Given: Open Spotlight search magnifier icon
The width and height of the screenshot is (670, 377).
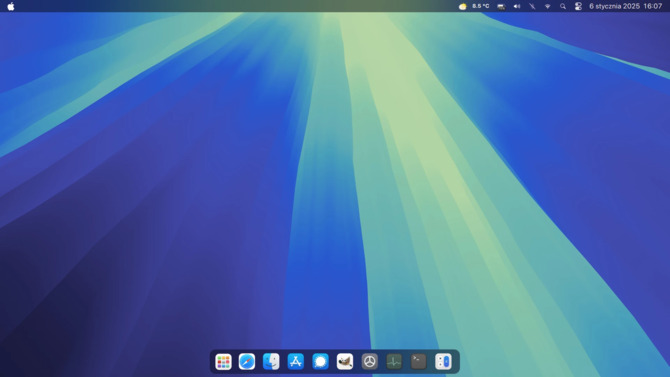Looking at the screenshot, I should (563, 6).
